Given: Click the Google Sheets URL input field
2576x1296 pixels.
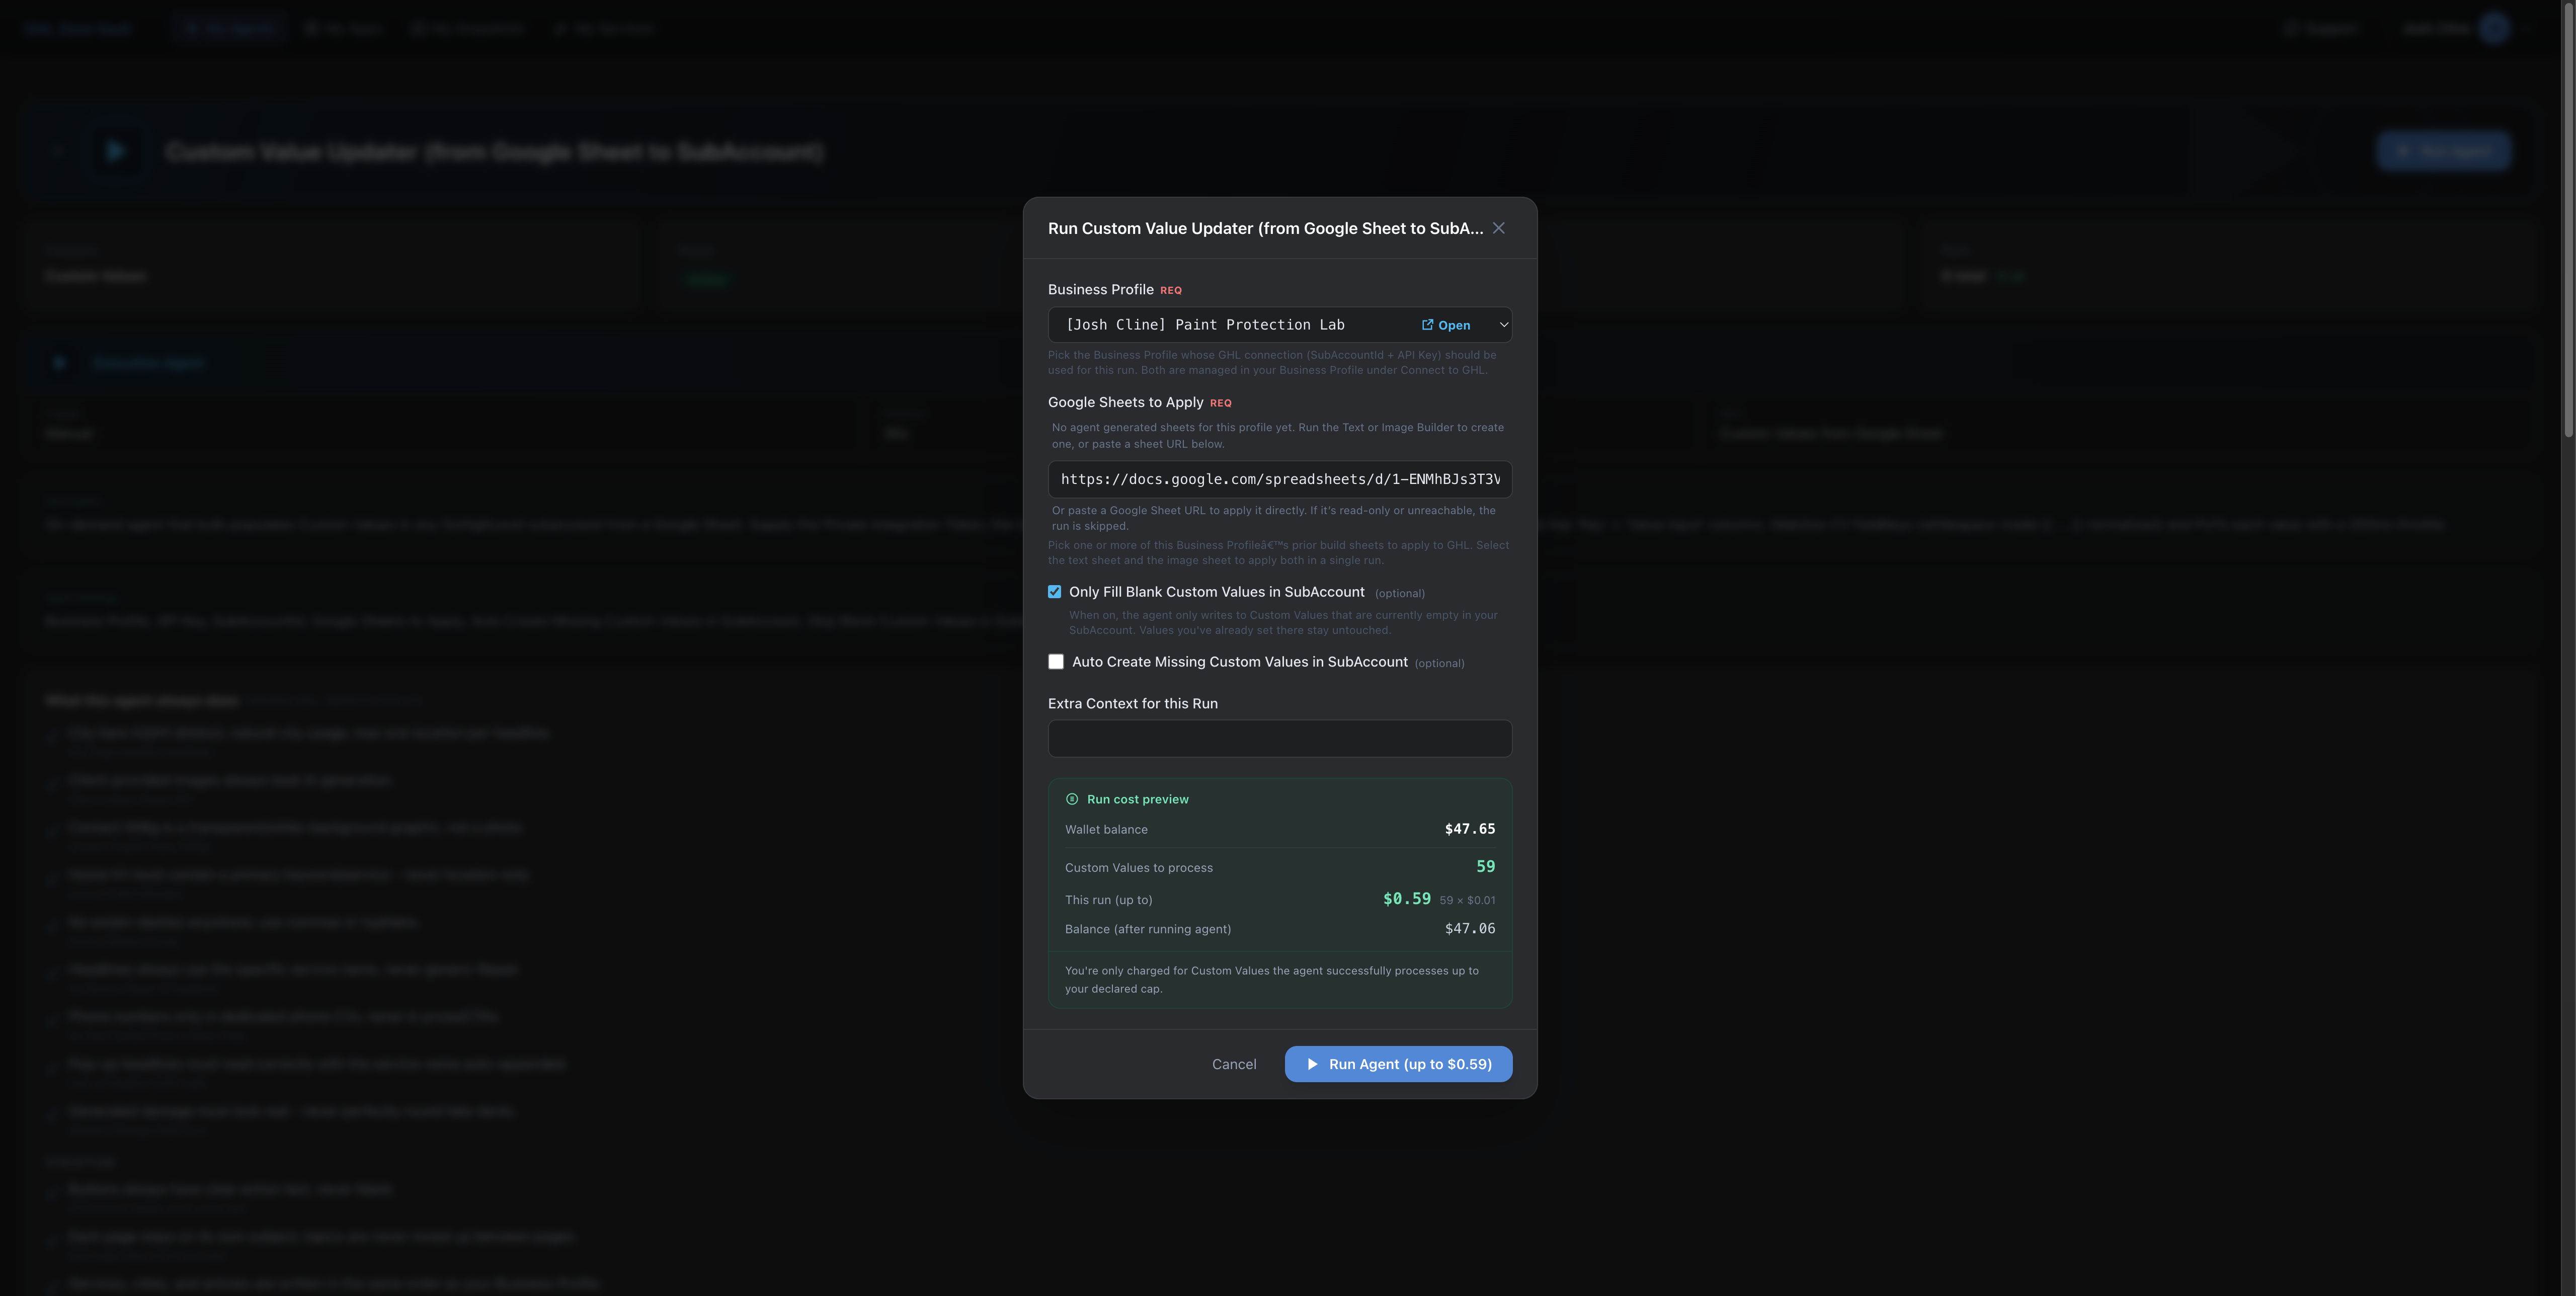Looking at the screenshot, I should pyautogui.click(x=1280, y=479).
